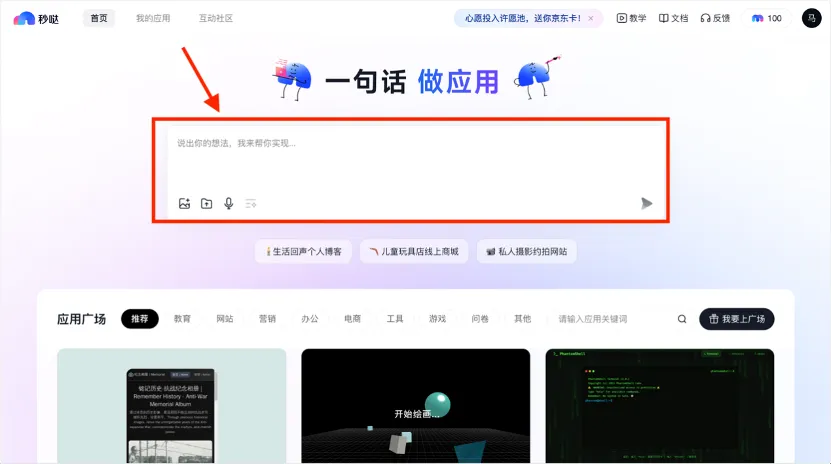Select the 电商 category

coord(352,319)
